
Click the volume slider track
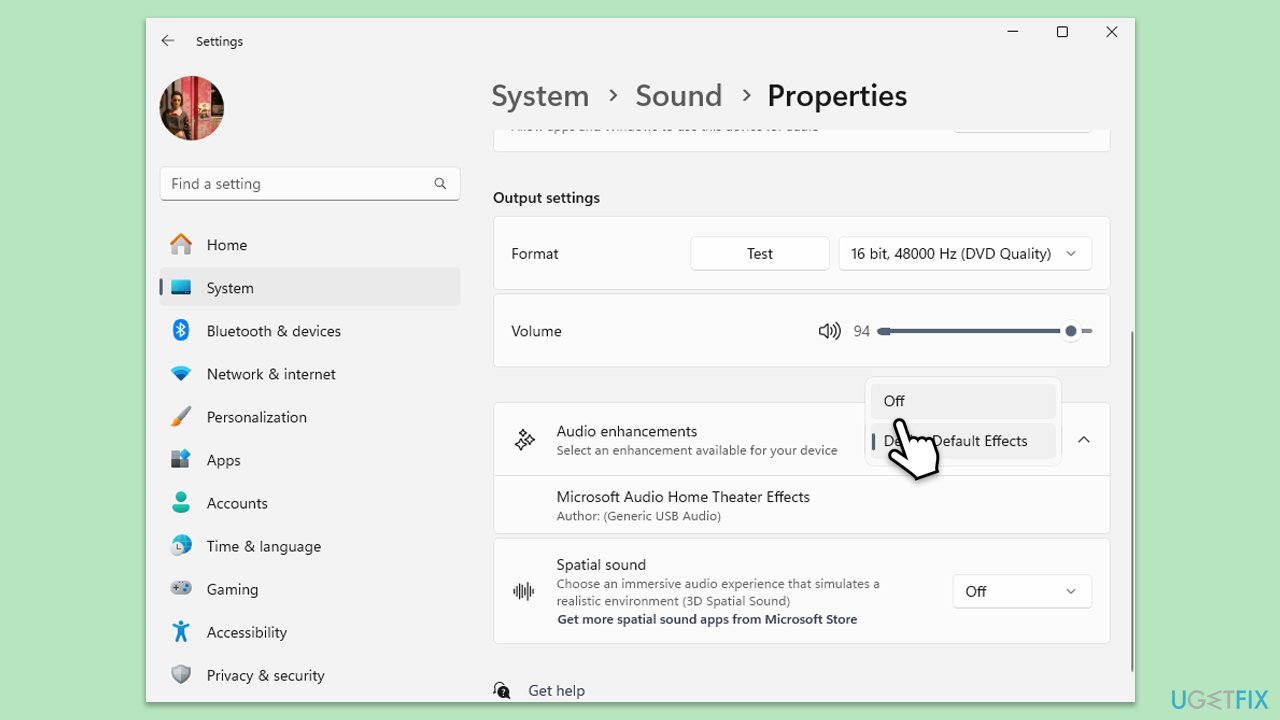pyautogui.click(x=985, y=331)
